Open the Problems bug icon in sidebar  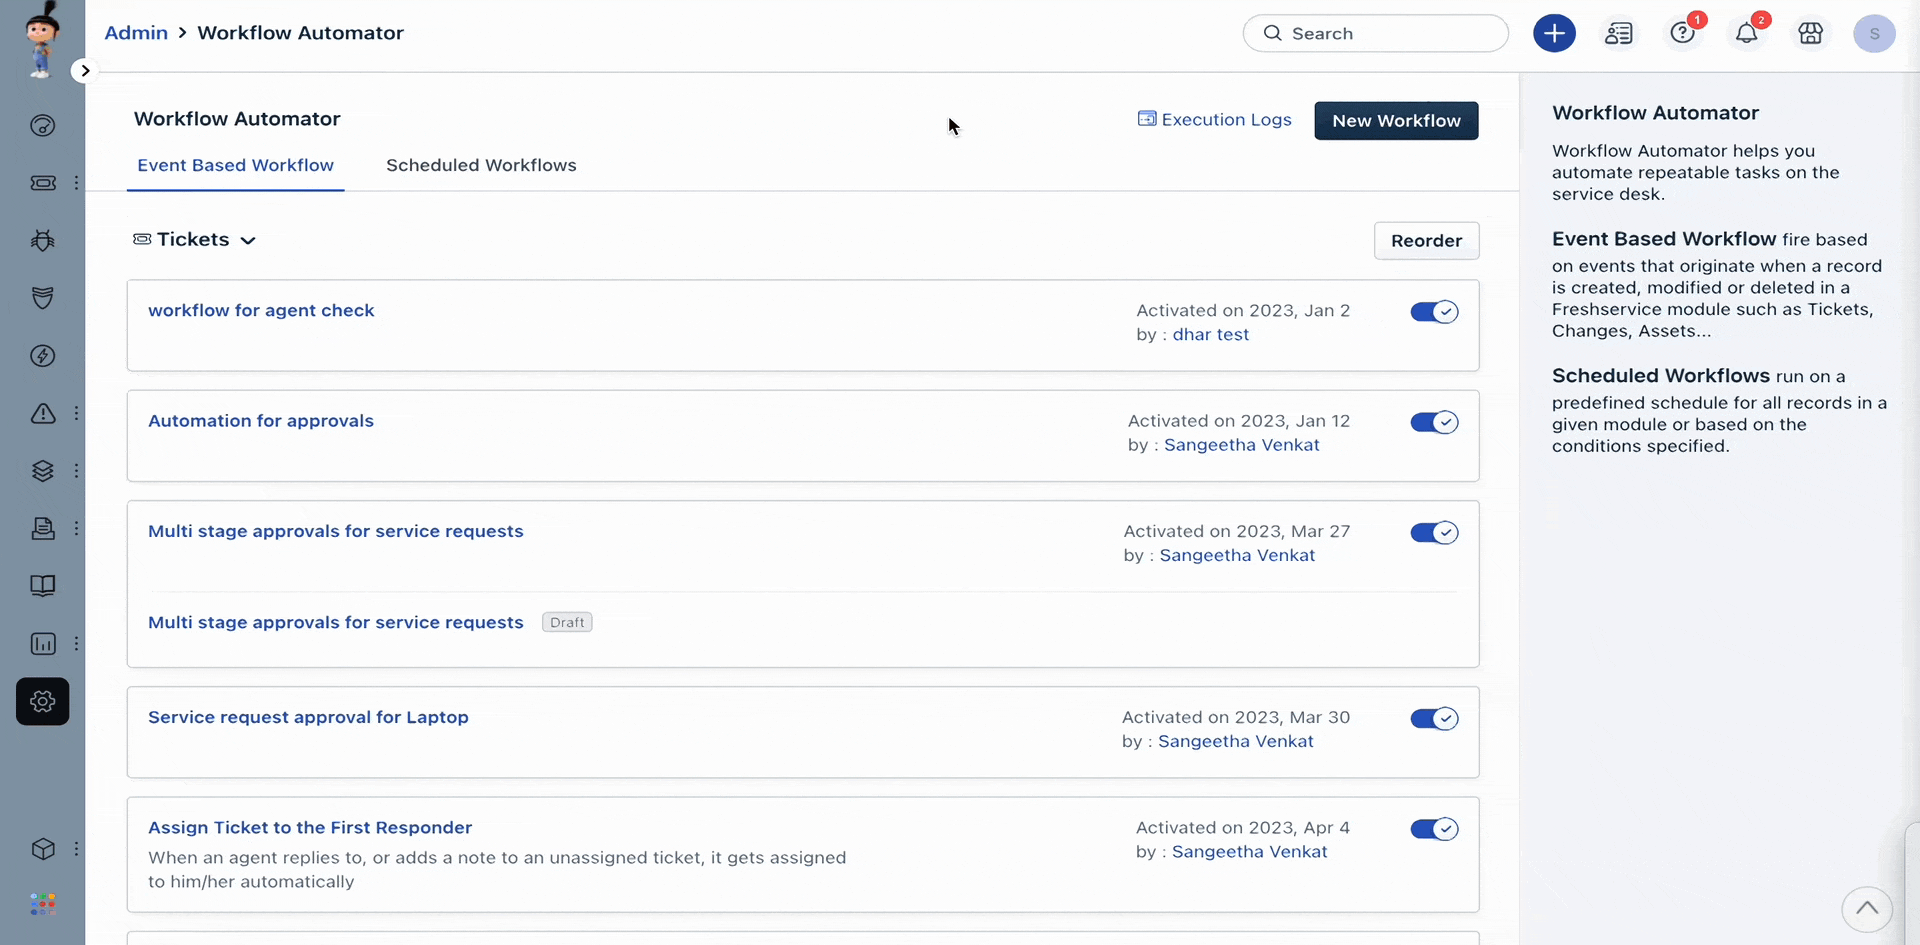point(42,240)
